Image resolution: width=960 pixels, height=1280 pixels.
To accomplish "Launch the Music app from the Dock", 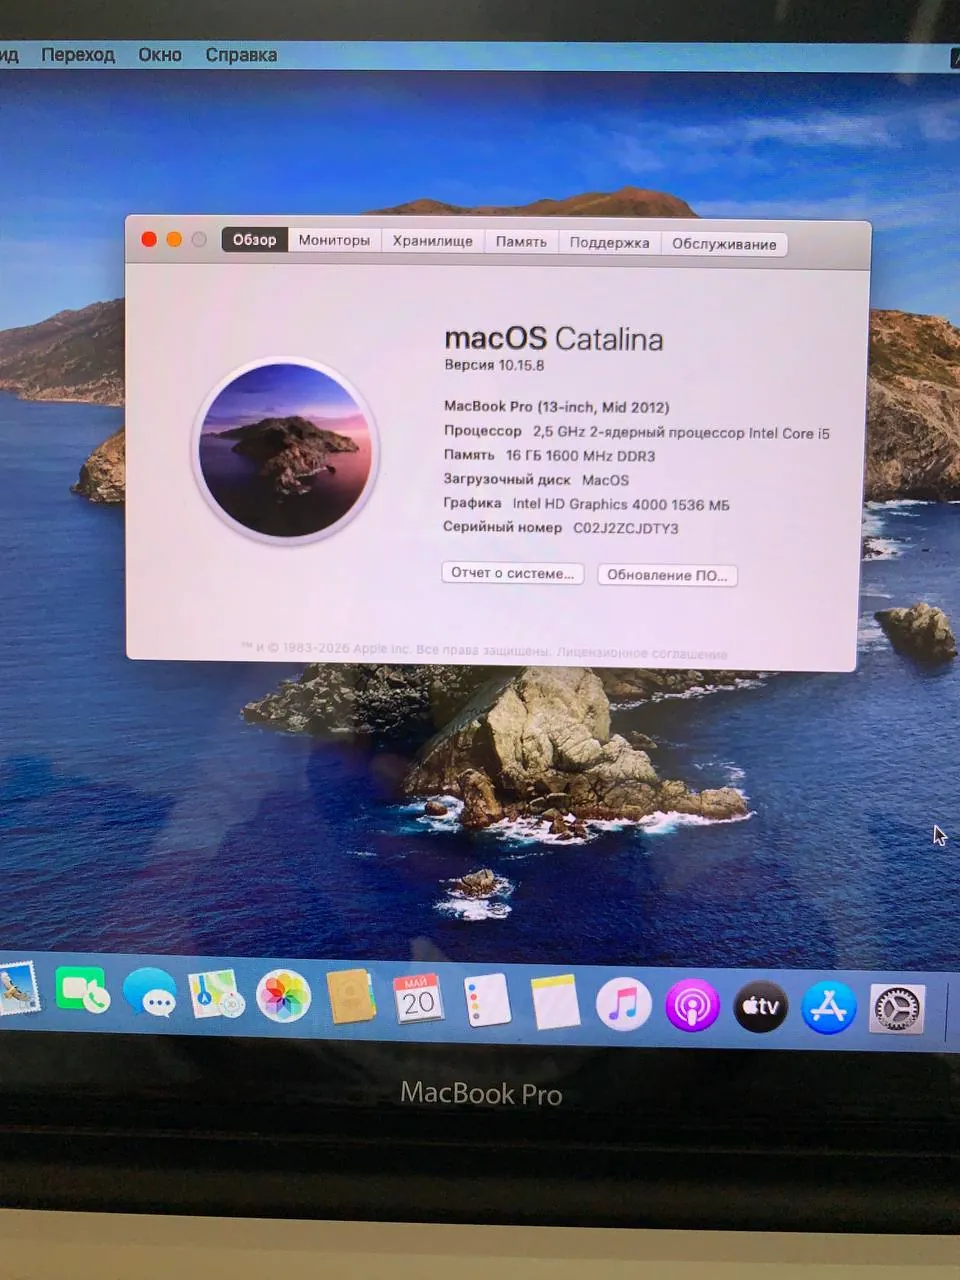I will point(623,1004).
